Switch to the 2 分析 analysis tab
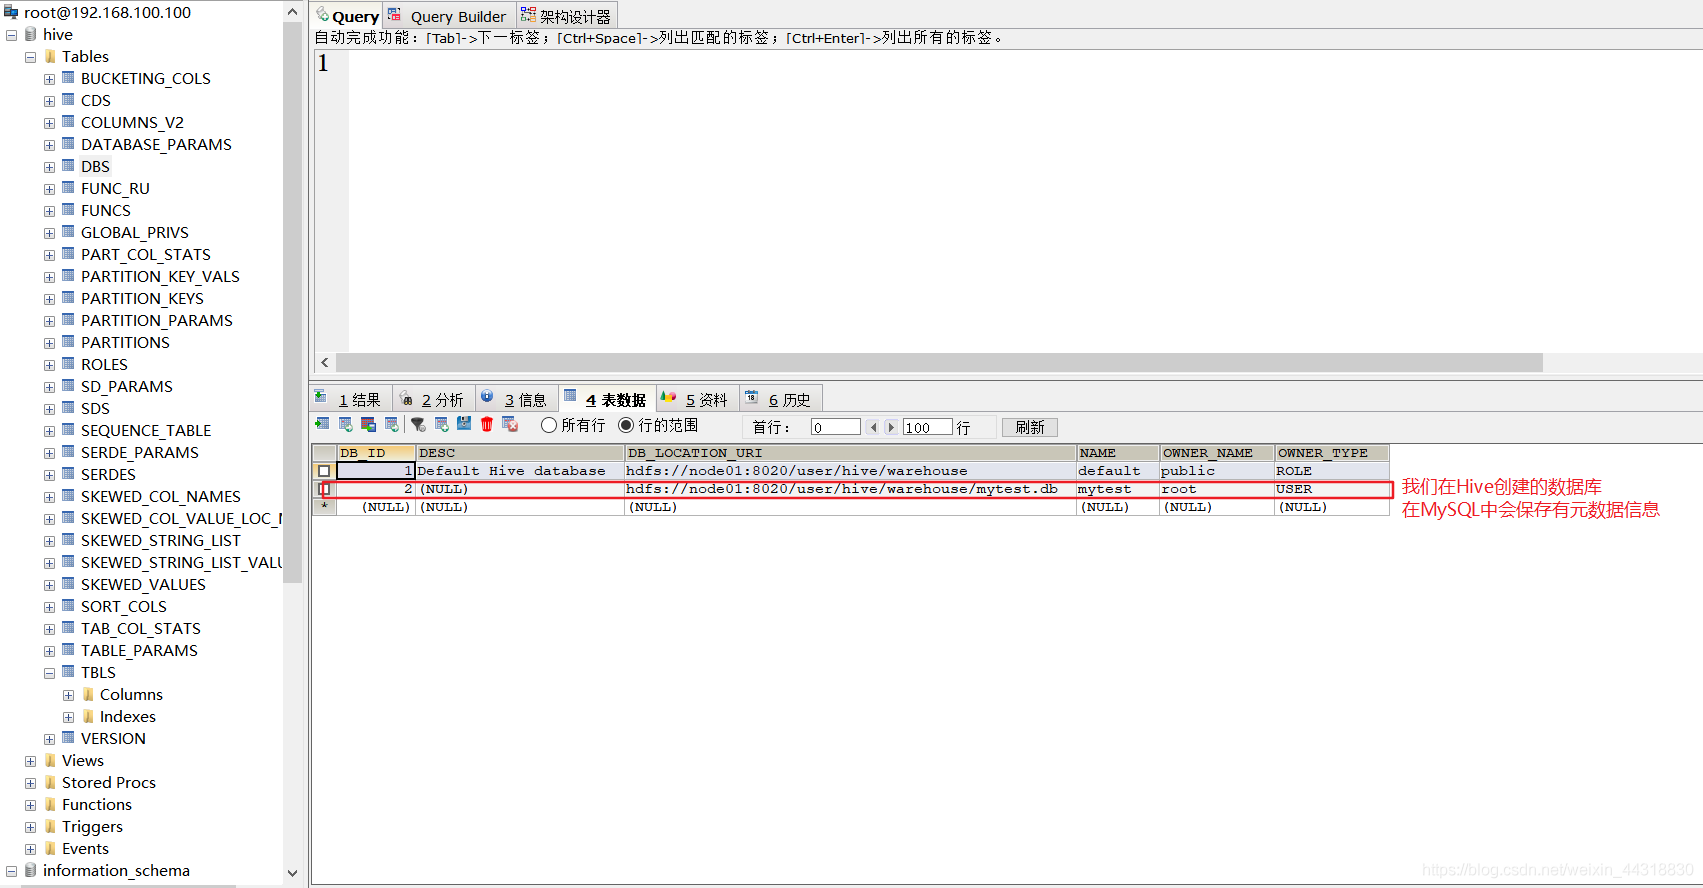1703x888 pixels. pyautogui.click(x=433, y=399)
